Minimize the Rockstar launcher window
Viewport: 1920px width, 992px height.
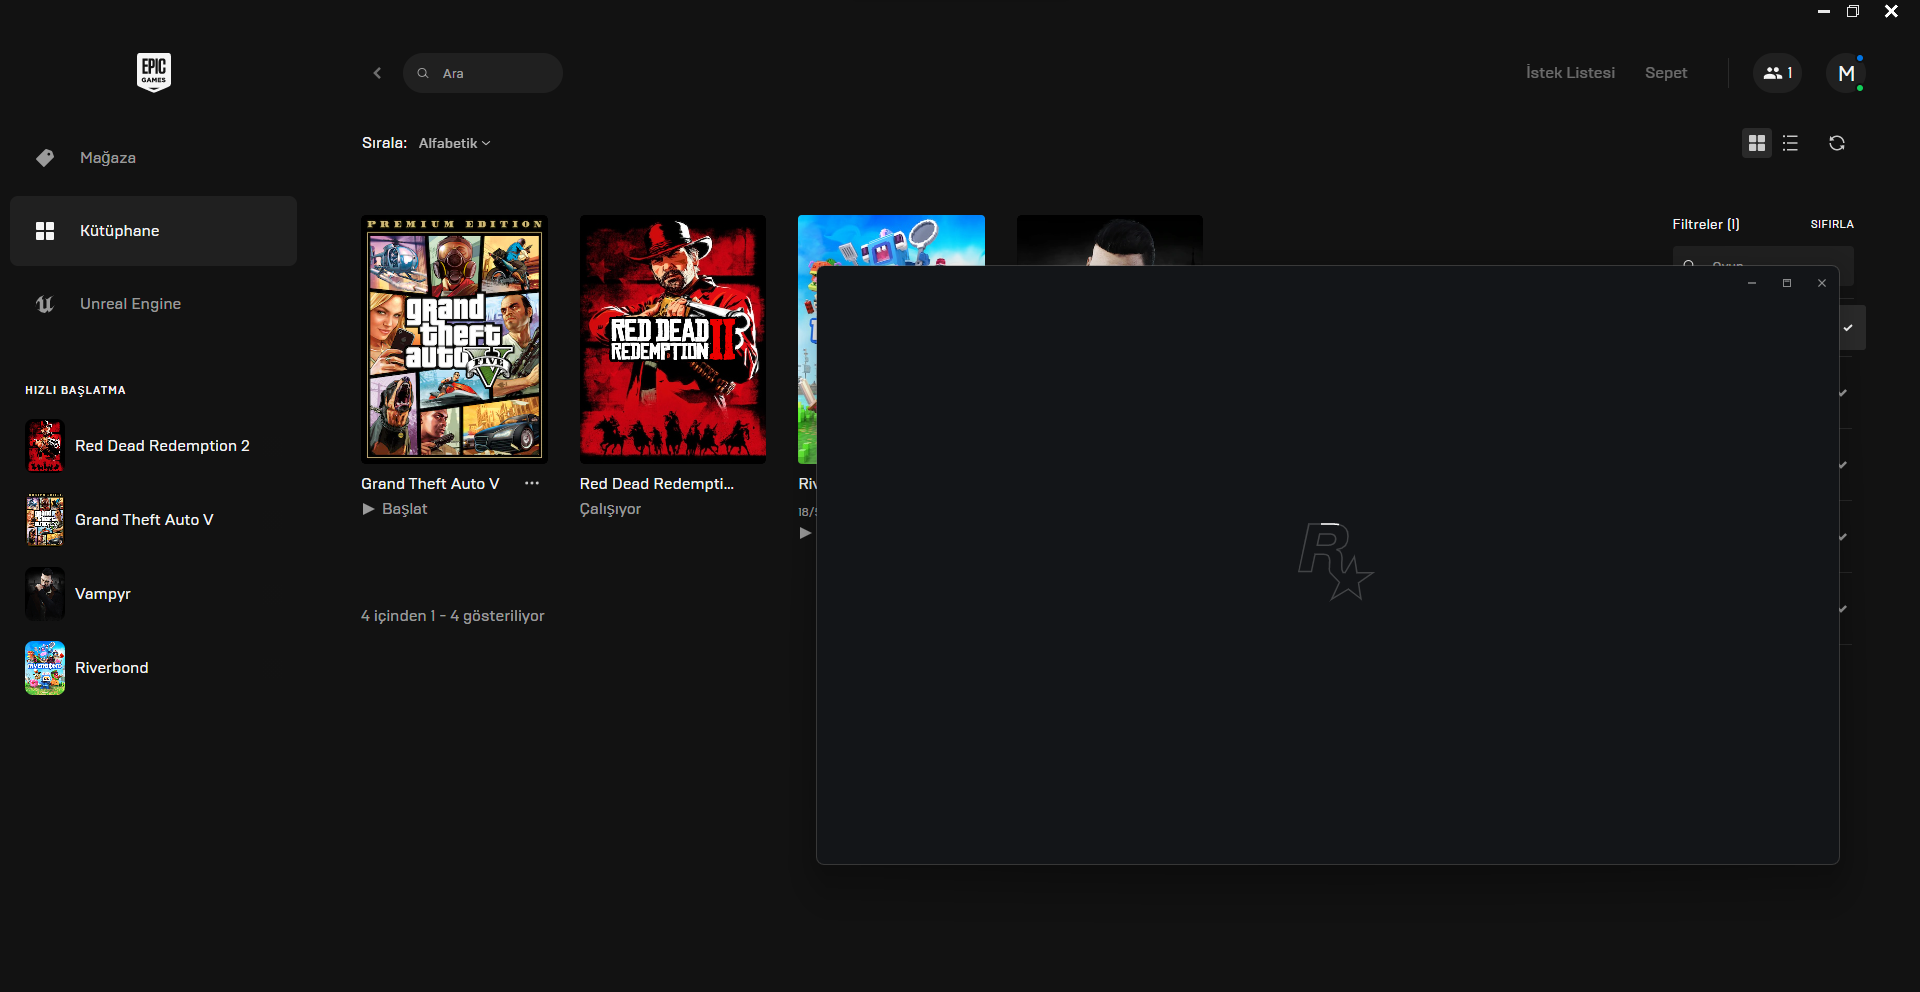click(x=1752, y=283)
